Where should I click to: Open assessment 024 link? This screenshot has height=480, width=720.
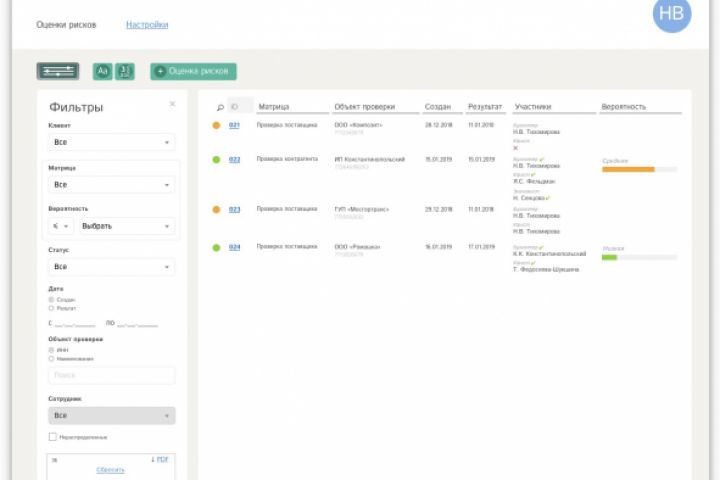pyautogui.click(x=234, y=247)
